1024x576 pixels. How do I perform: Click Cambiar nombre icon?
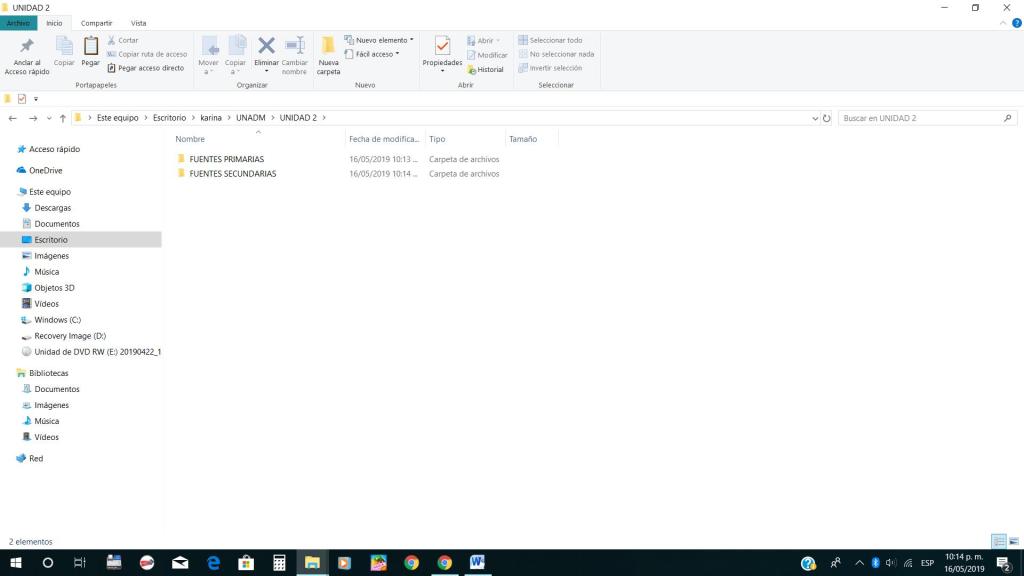(x=295, y=56)
